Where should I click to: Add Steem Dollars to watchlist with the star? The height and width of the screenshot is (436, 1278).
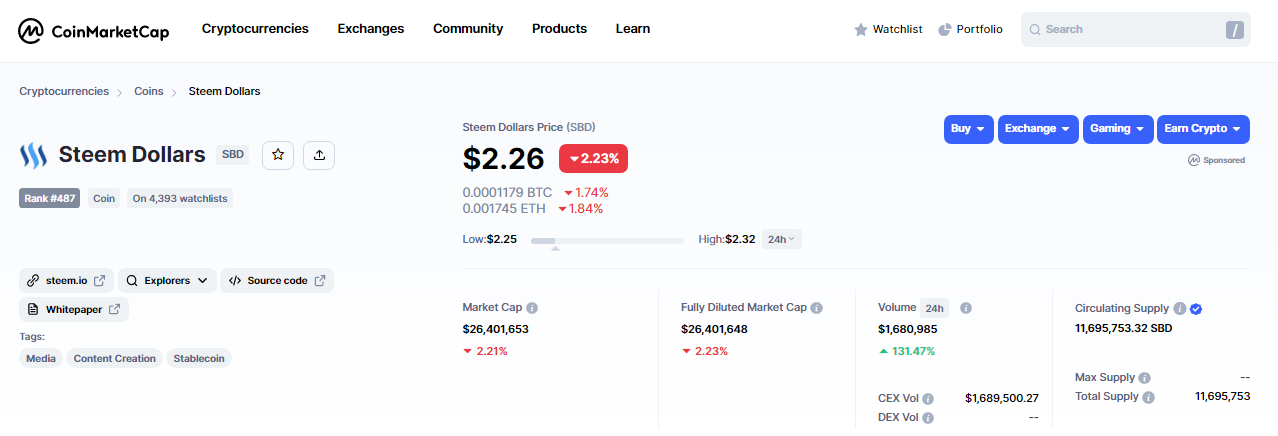(x=278, y=155)
